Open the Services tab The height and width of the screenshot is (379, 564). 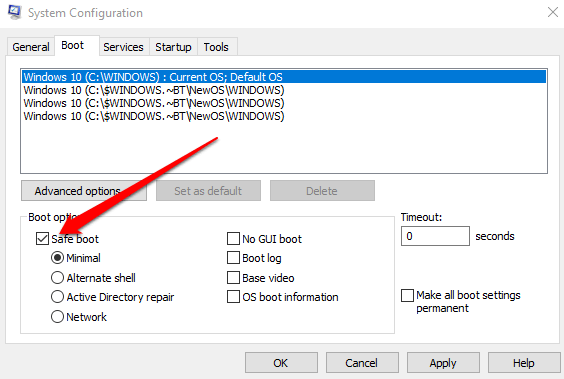(123, 47)
